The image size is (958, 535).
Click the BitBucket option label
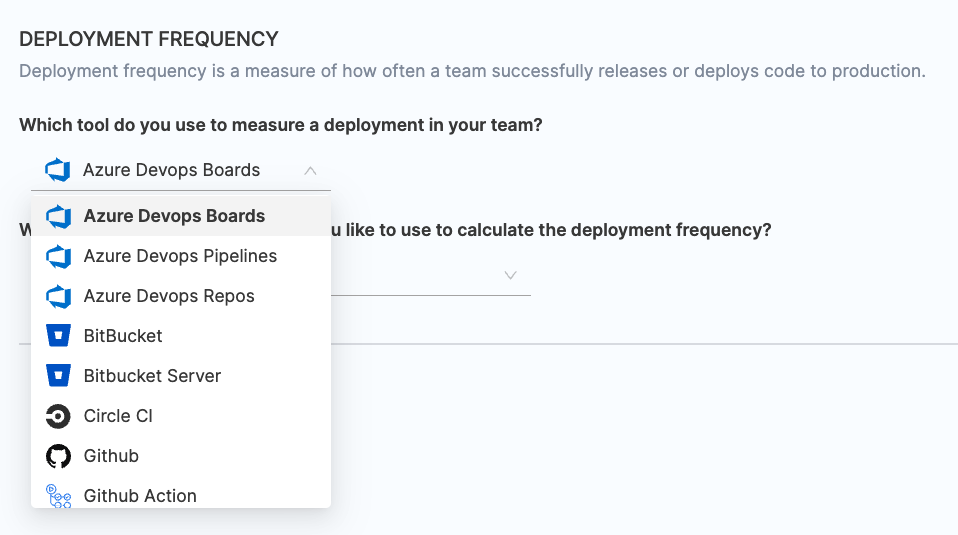pyautogui.click(x=123, y=336)
